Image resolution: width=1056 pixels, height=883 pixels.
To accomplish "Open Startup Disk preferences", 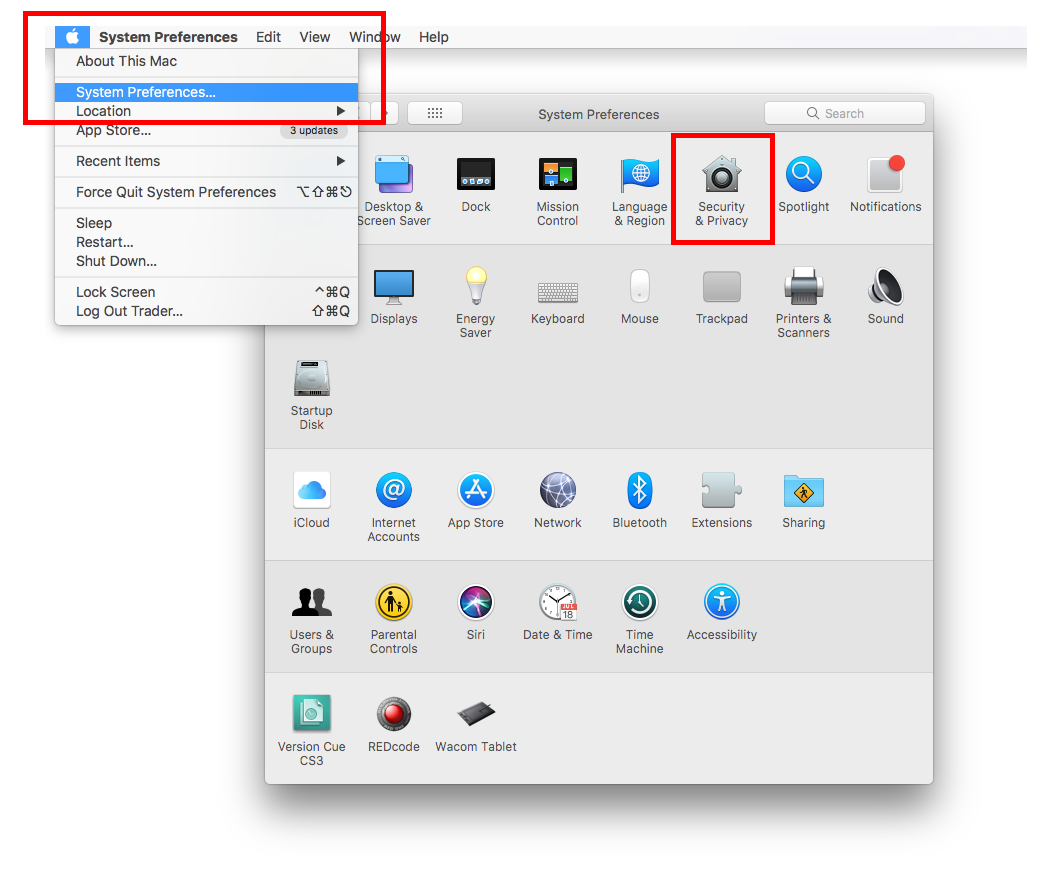I will [x=312, y=395].
